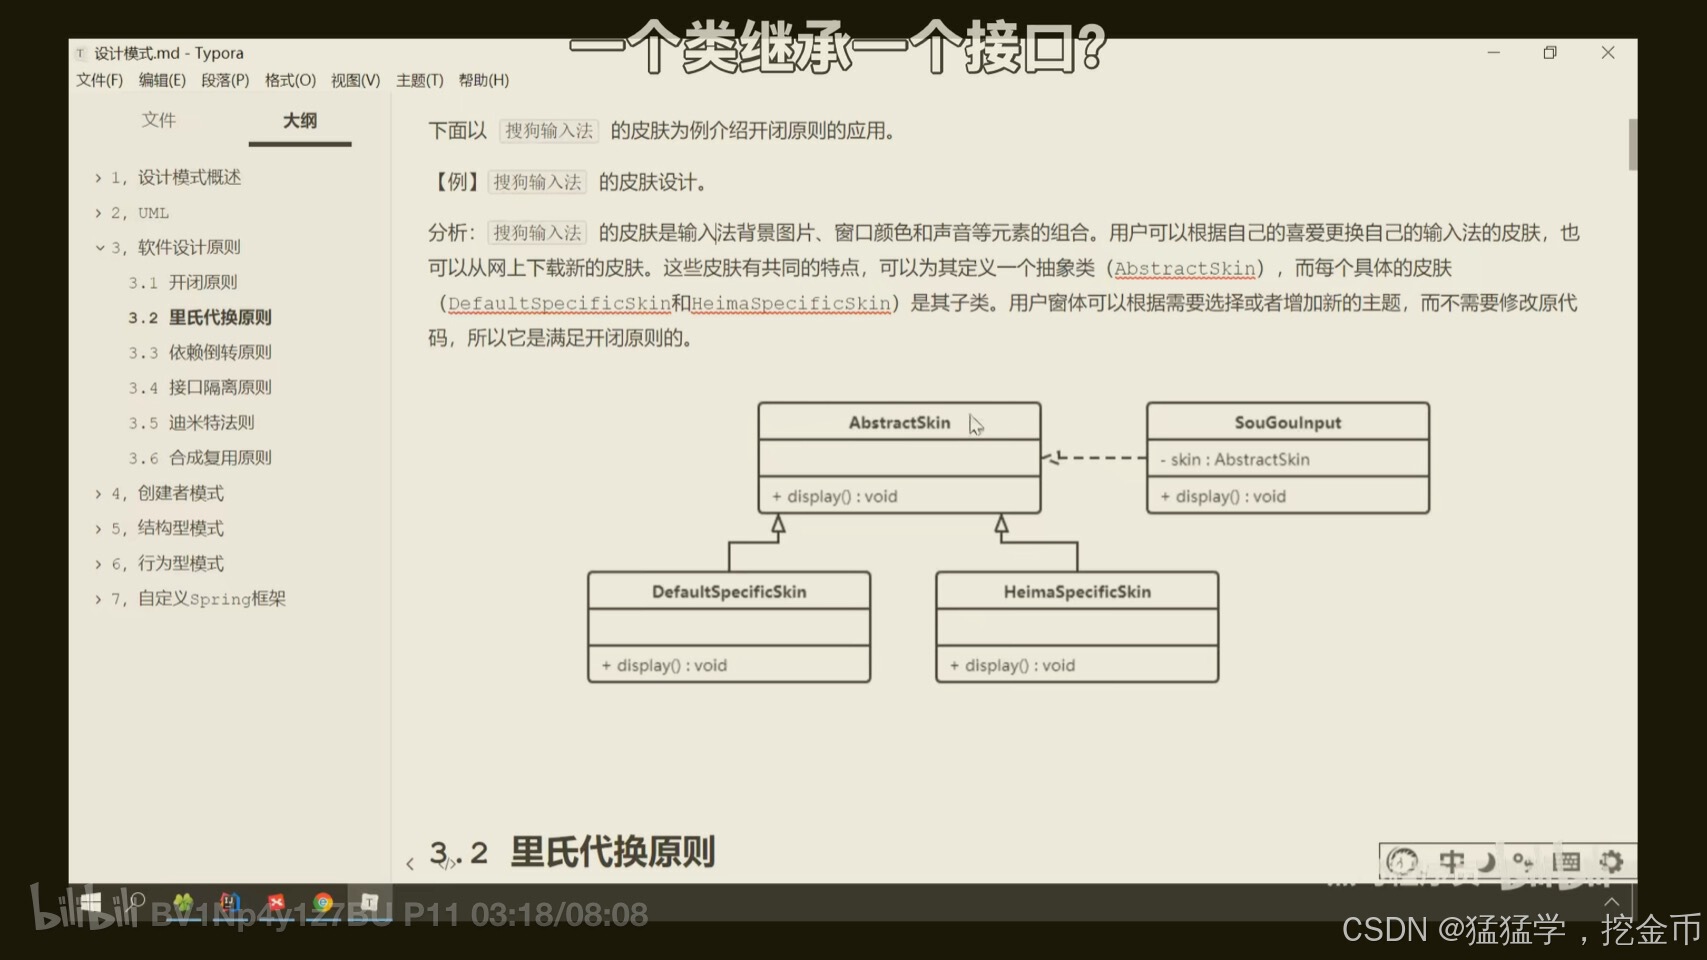Open the 编辑(E) menu
1707x960 pixels.
tap(162, 80)
